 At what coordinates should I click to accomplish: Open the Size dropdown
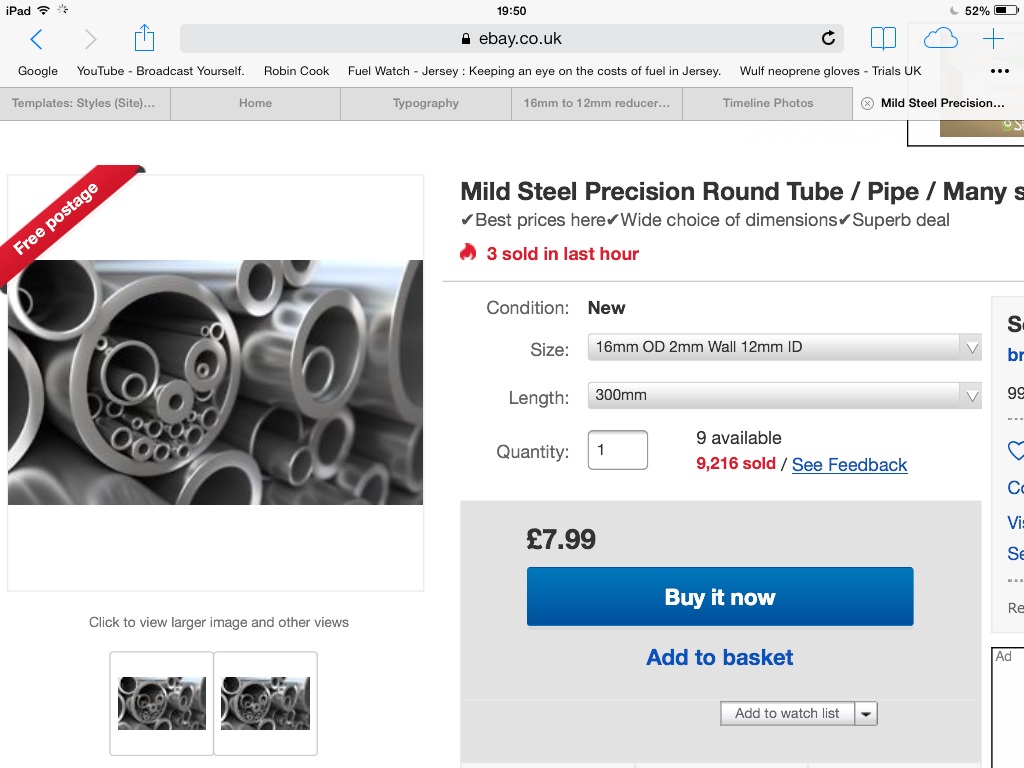[x=784, y=347]
